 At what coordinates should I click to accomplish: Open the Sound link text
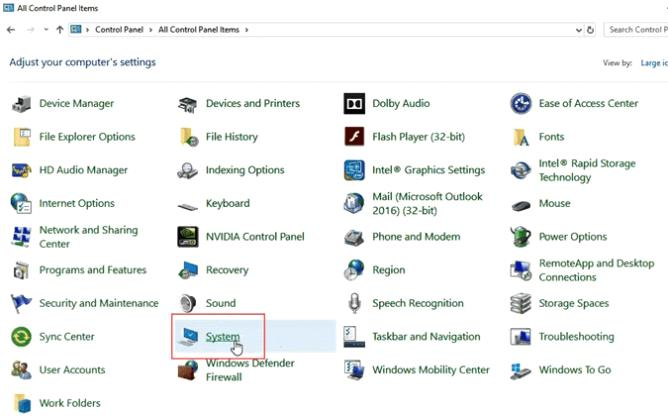[221, 303]
